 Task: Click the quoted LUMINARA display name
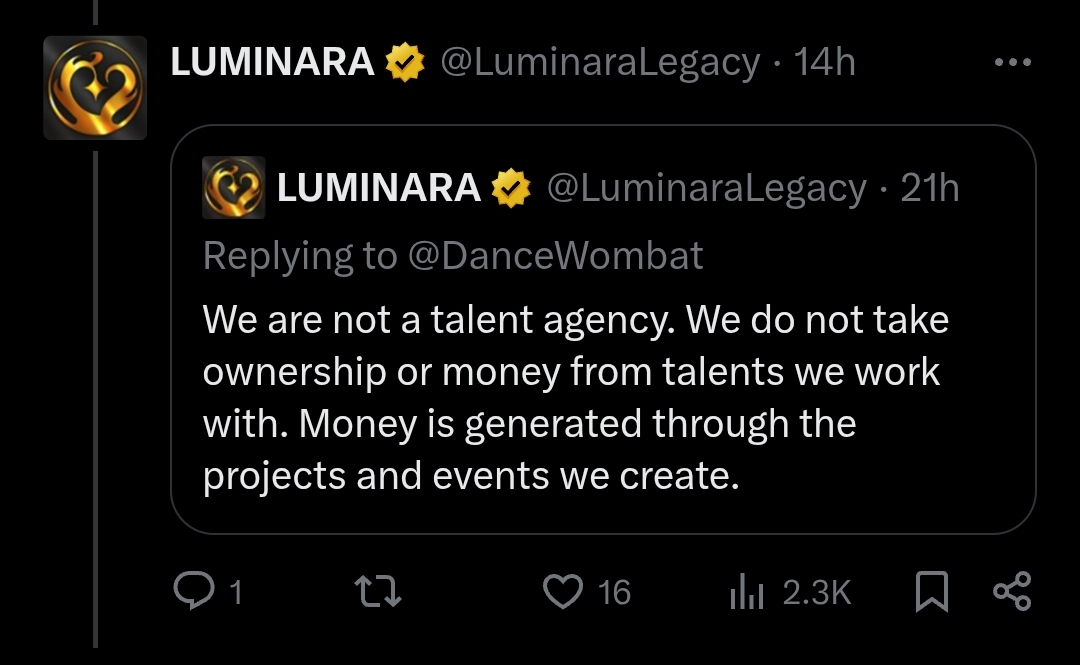378,188
